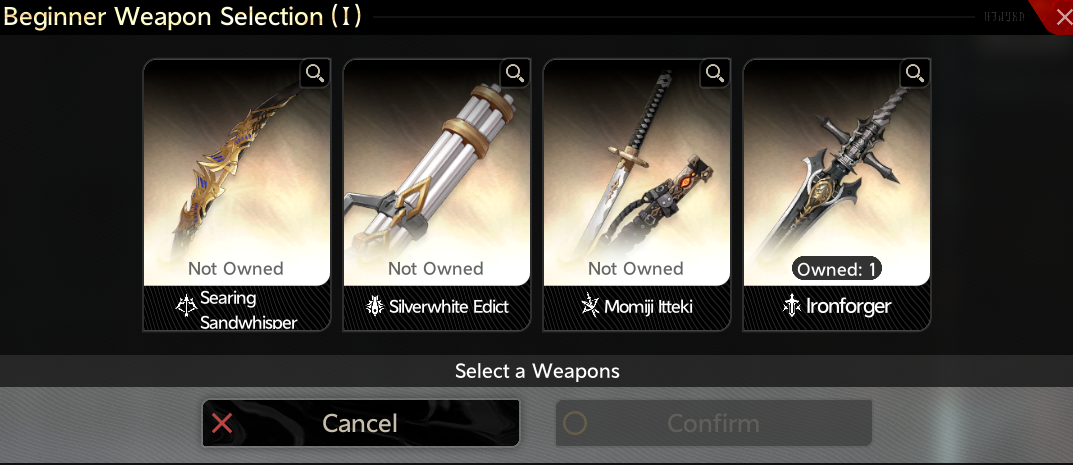Viewport: 1073px width, 465px height.
Task: Click the weapon type icon beside Silverwhite Edict
Action: [x=375, y=306]
